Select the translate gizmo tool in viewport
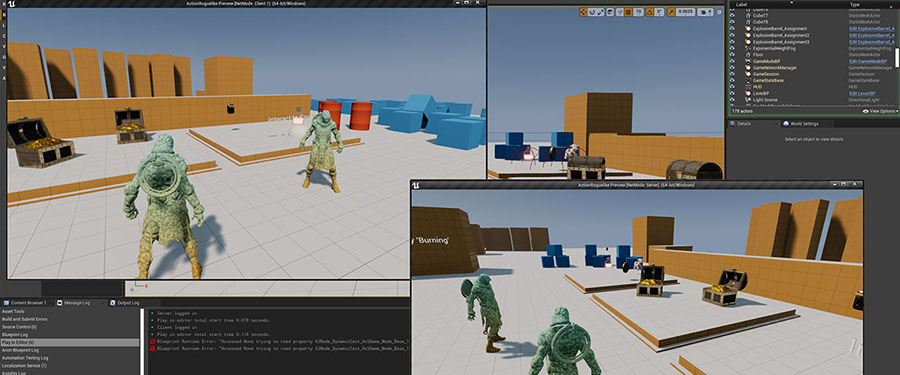Viewport: 900px width, 375px height. [x=584, y=11]
